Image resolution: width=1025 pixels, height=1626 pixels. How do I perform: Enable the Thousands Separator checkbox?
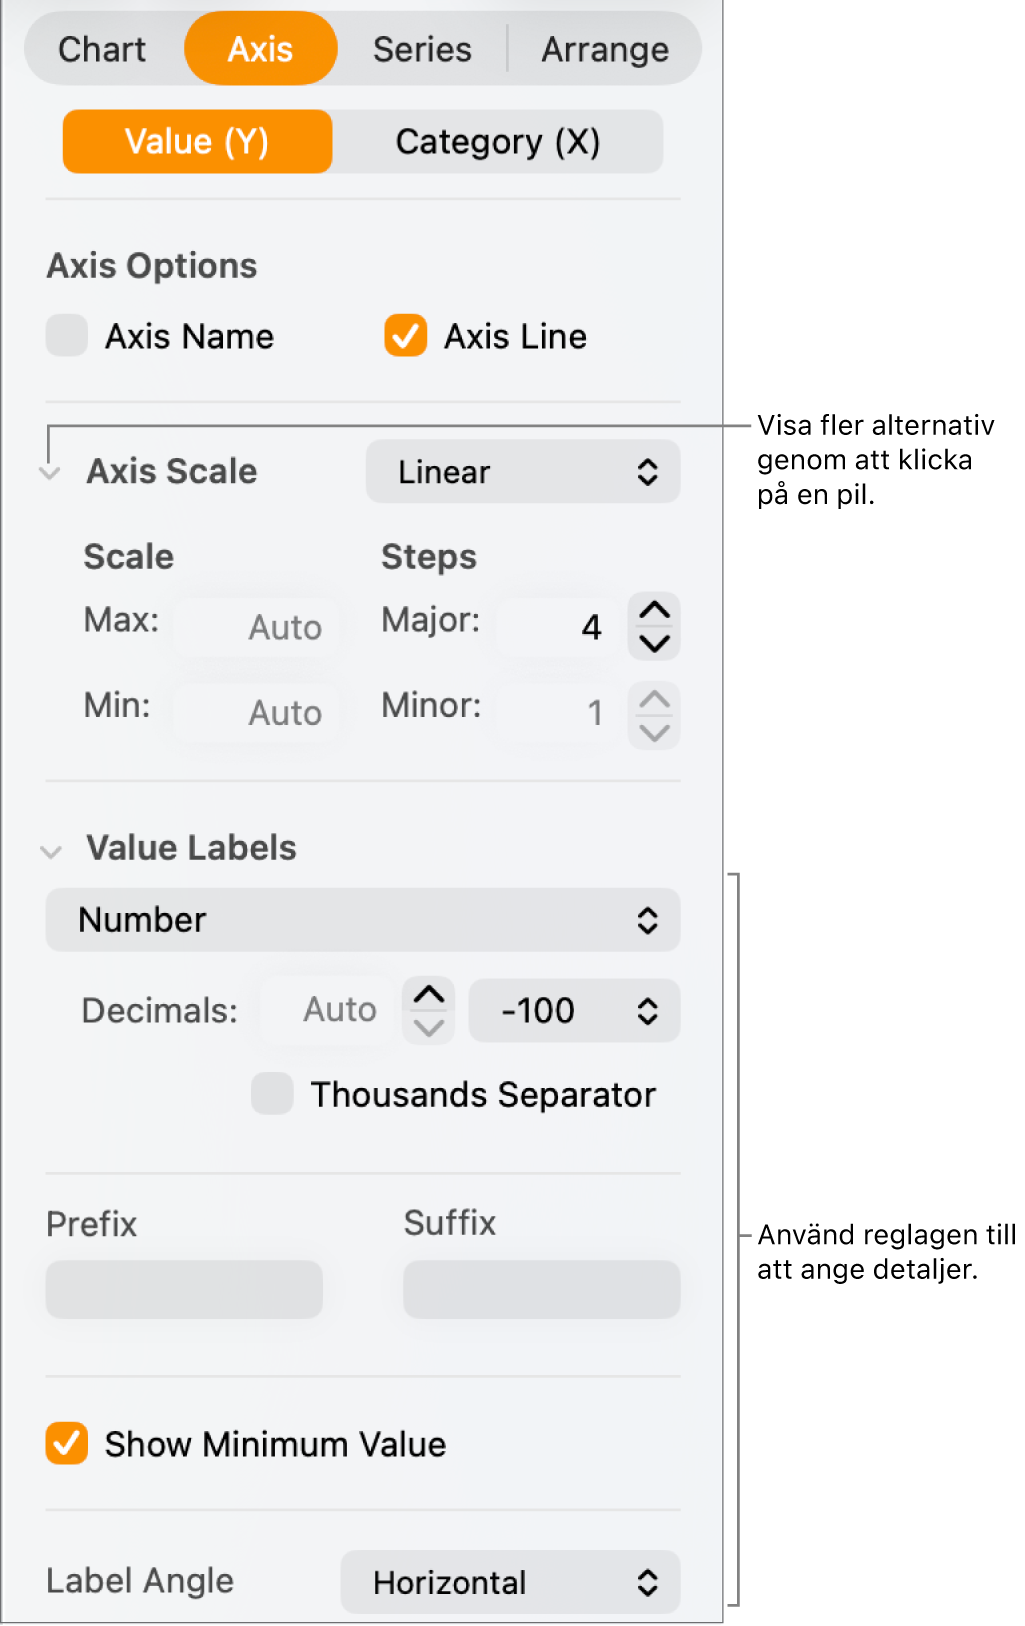[x=272, y=1094]
